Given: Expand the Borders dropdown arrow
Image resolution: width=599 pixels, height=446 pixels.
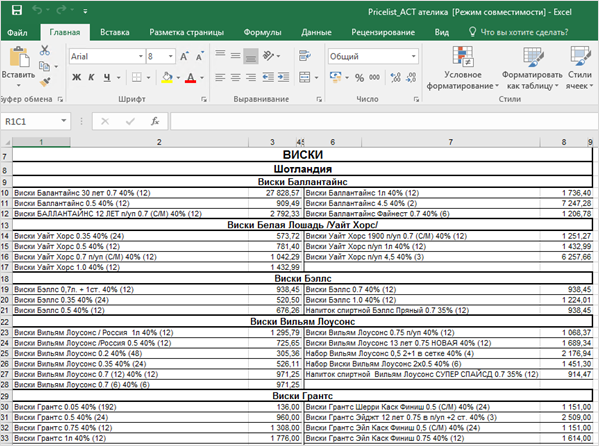Looking at the screenshot, I should click(x=148, y=78).
